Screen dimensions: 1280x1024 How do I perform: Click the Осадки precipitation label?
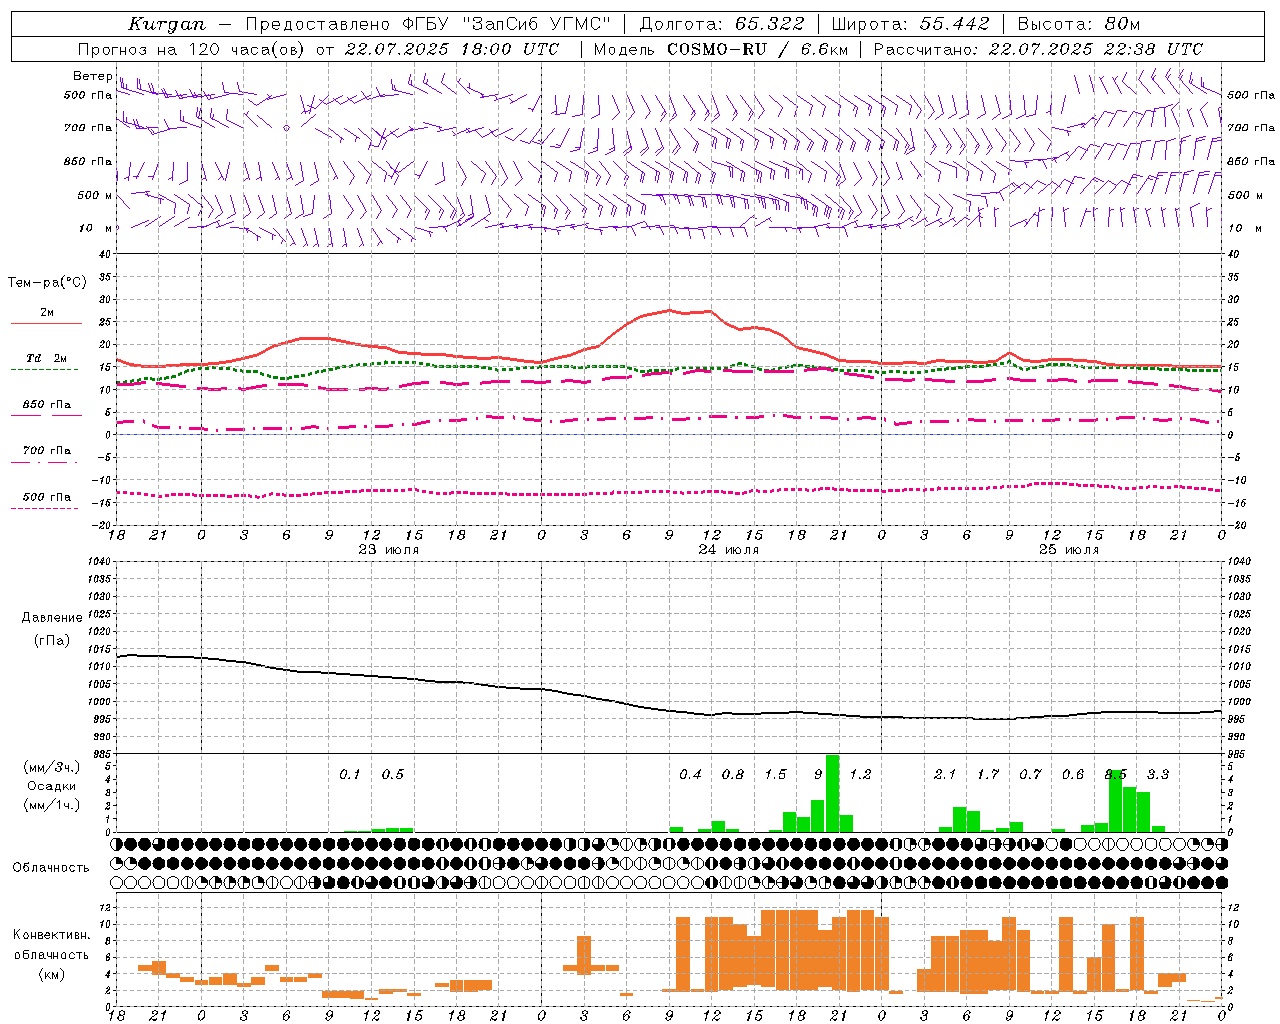tap(52, 786)
